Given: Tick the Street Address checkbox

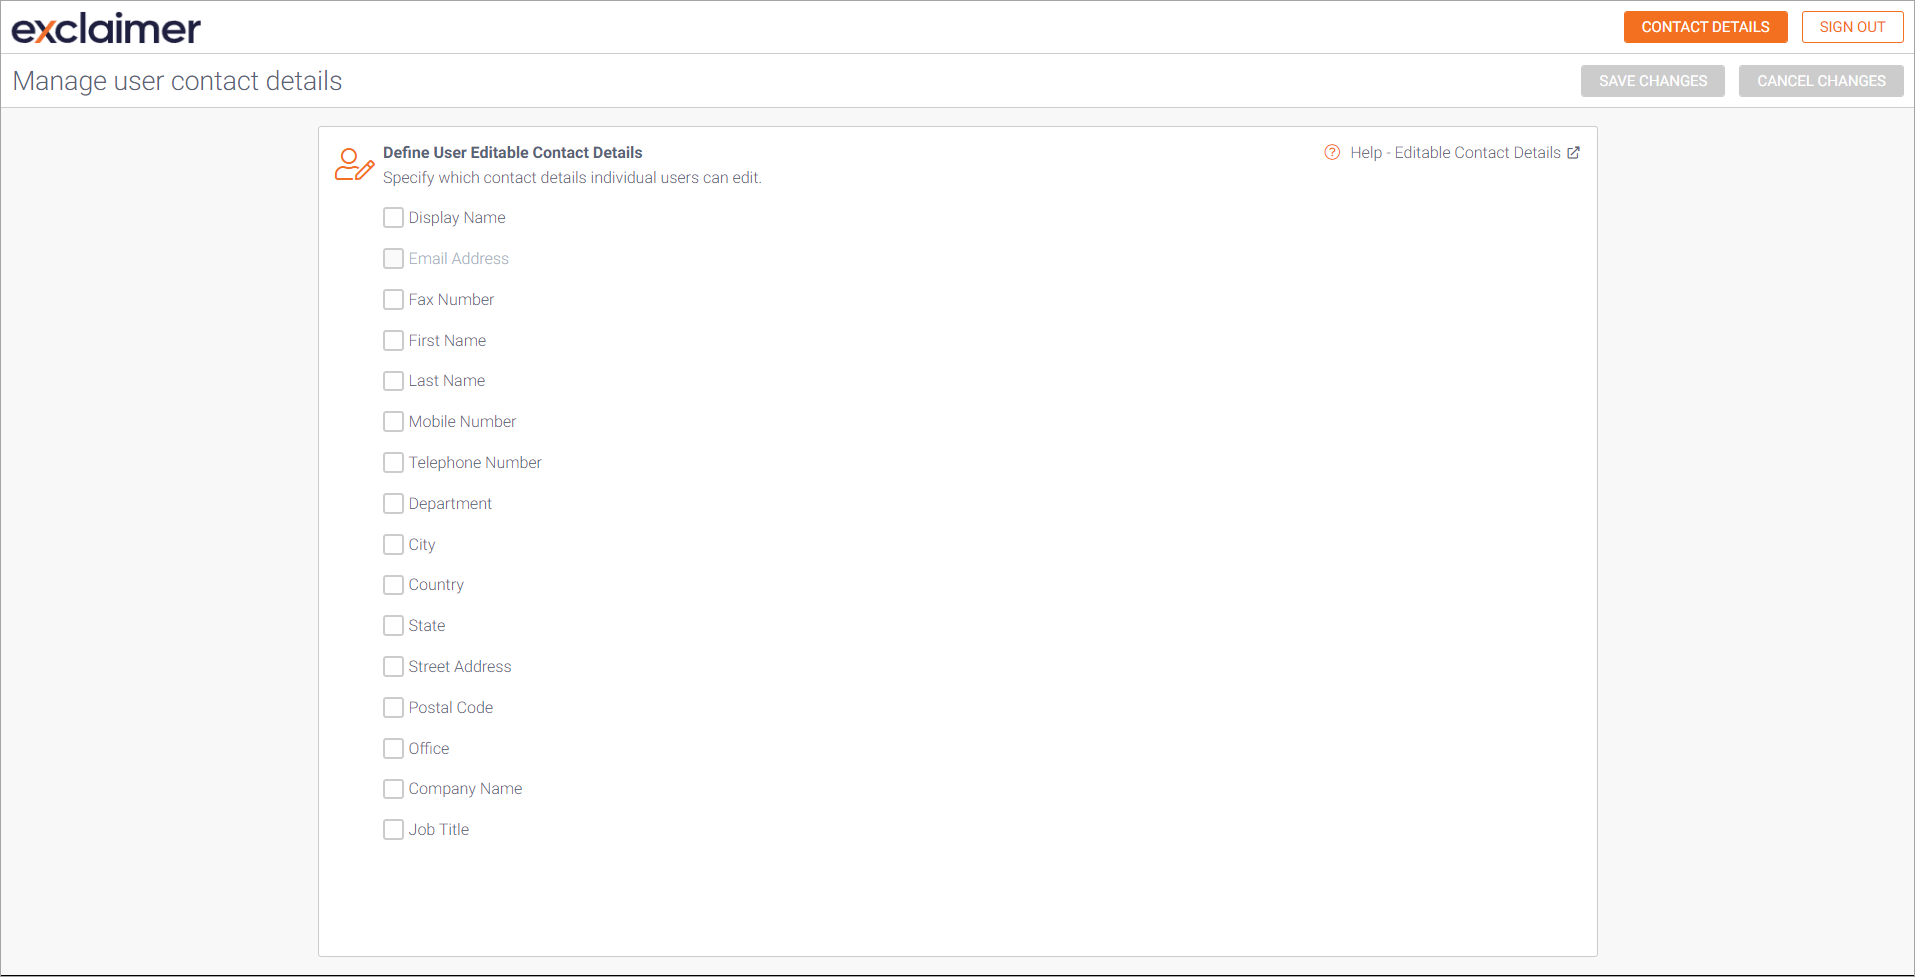Looking at the screenshot, I should [x=394, y=667].
